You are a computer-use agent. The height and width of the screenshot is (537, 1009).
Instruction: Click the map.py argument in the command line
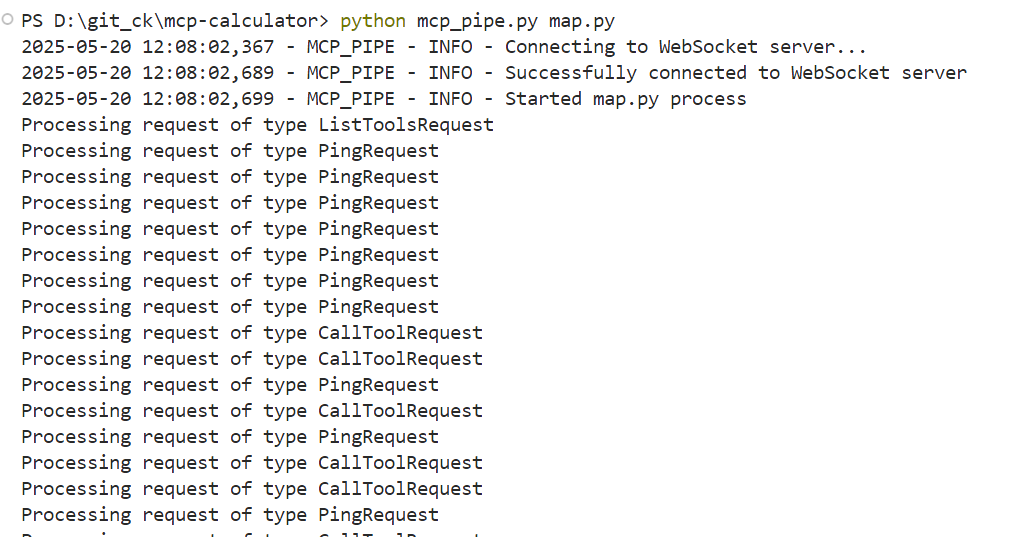[582, 21]
